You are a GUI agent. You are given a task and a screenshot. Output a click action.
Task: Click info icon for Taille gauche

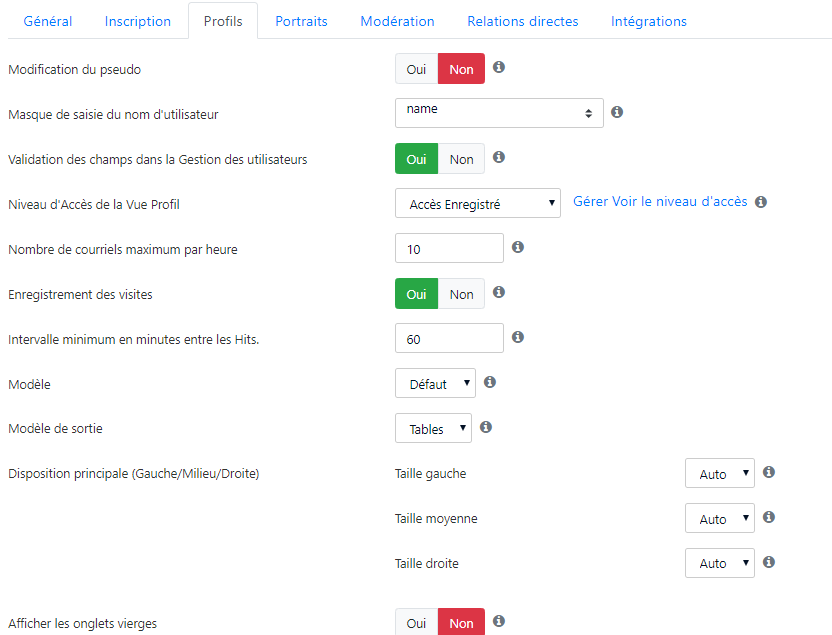769,472
